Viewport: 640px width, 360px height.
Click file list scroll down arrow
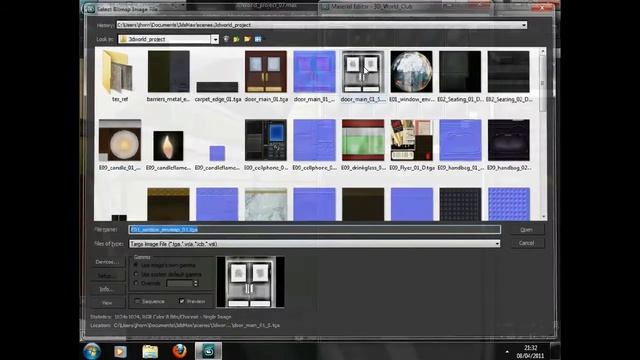click(543, 217)
